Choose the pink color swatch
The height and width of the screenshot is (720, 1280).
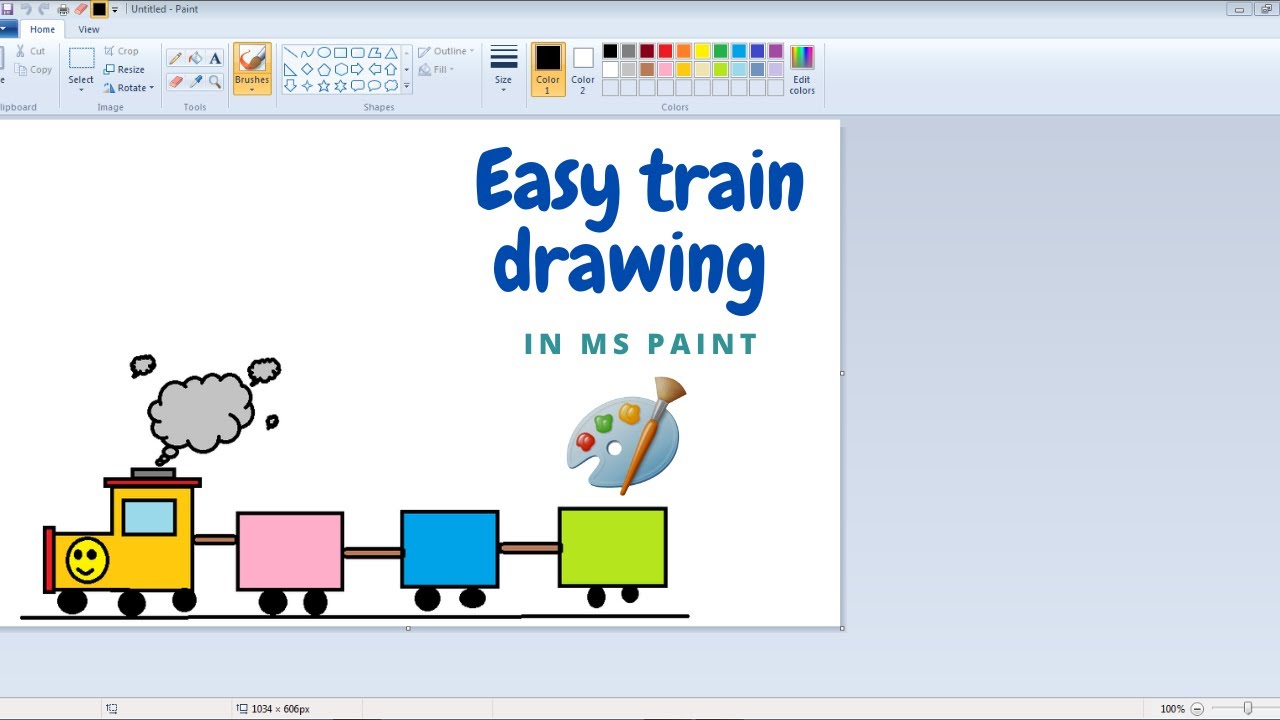coord(665,69)
